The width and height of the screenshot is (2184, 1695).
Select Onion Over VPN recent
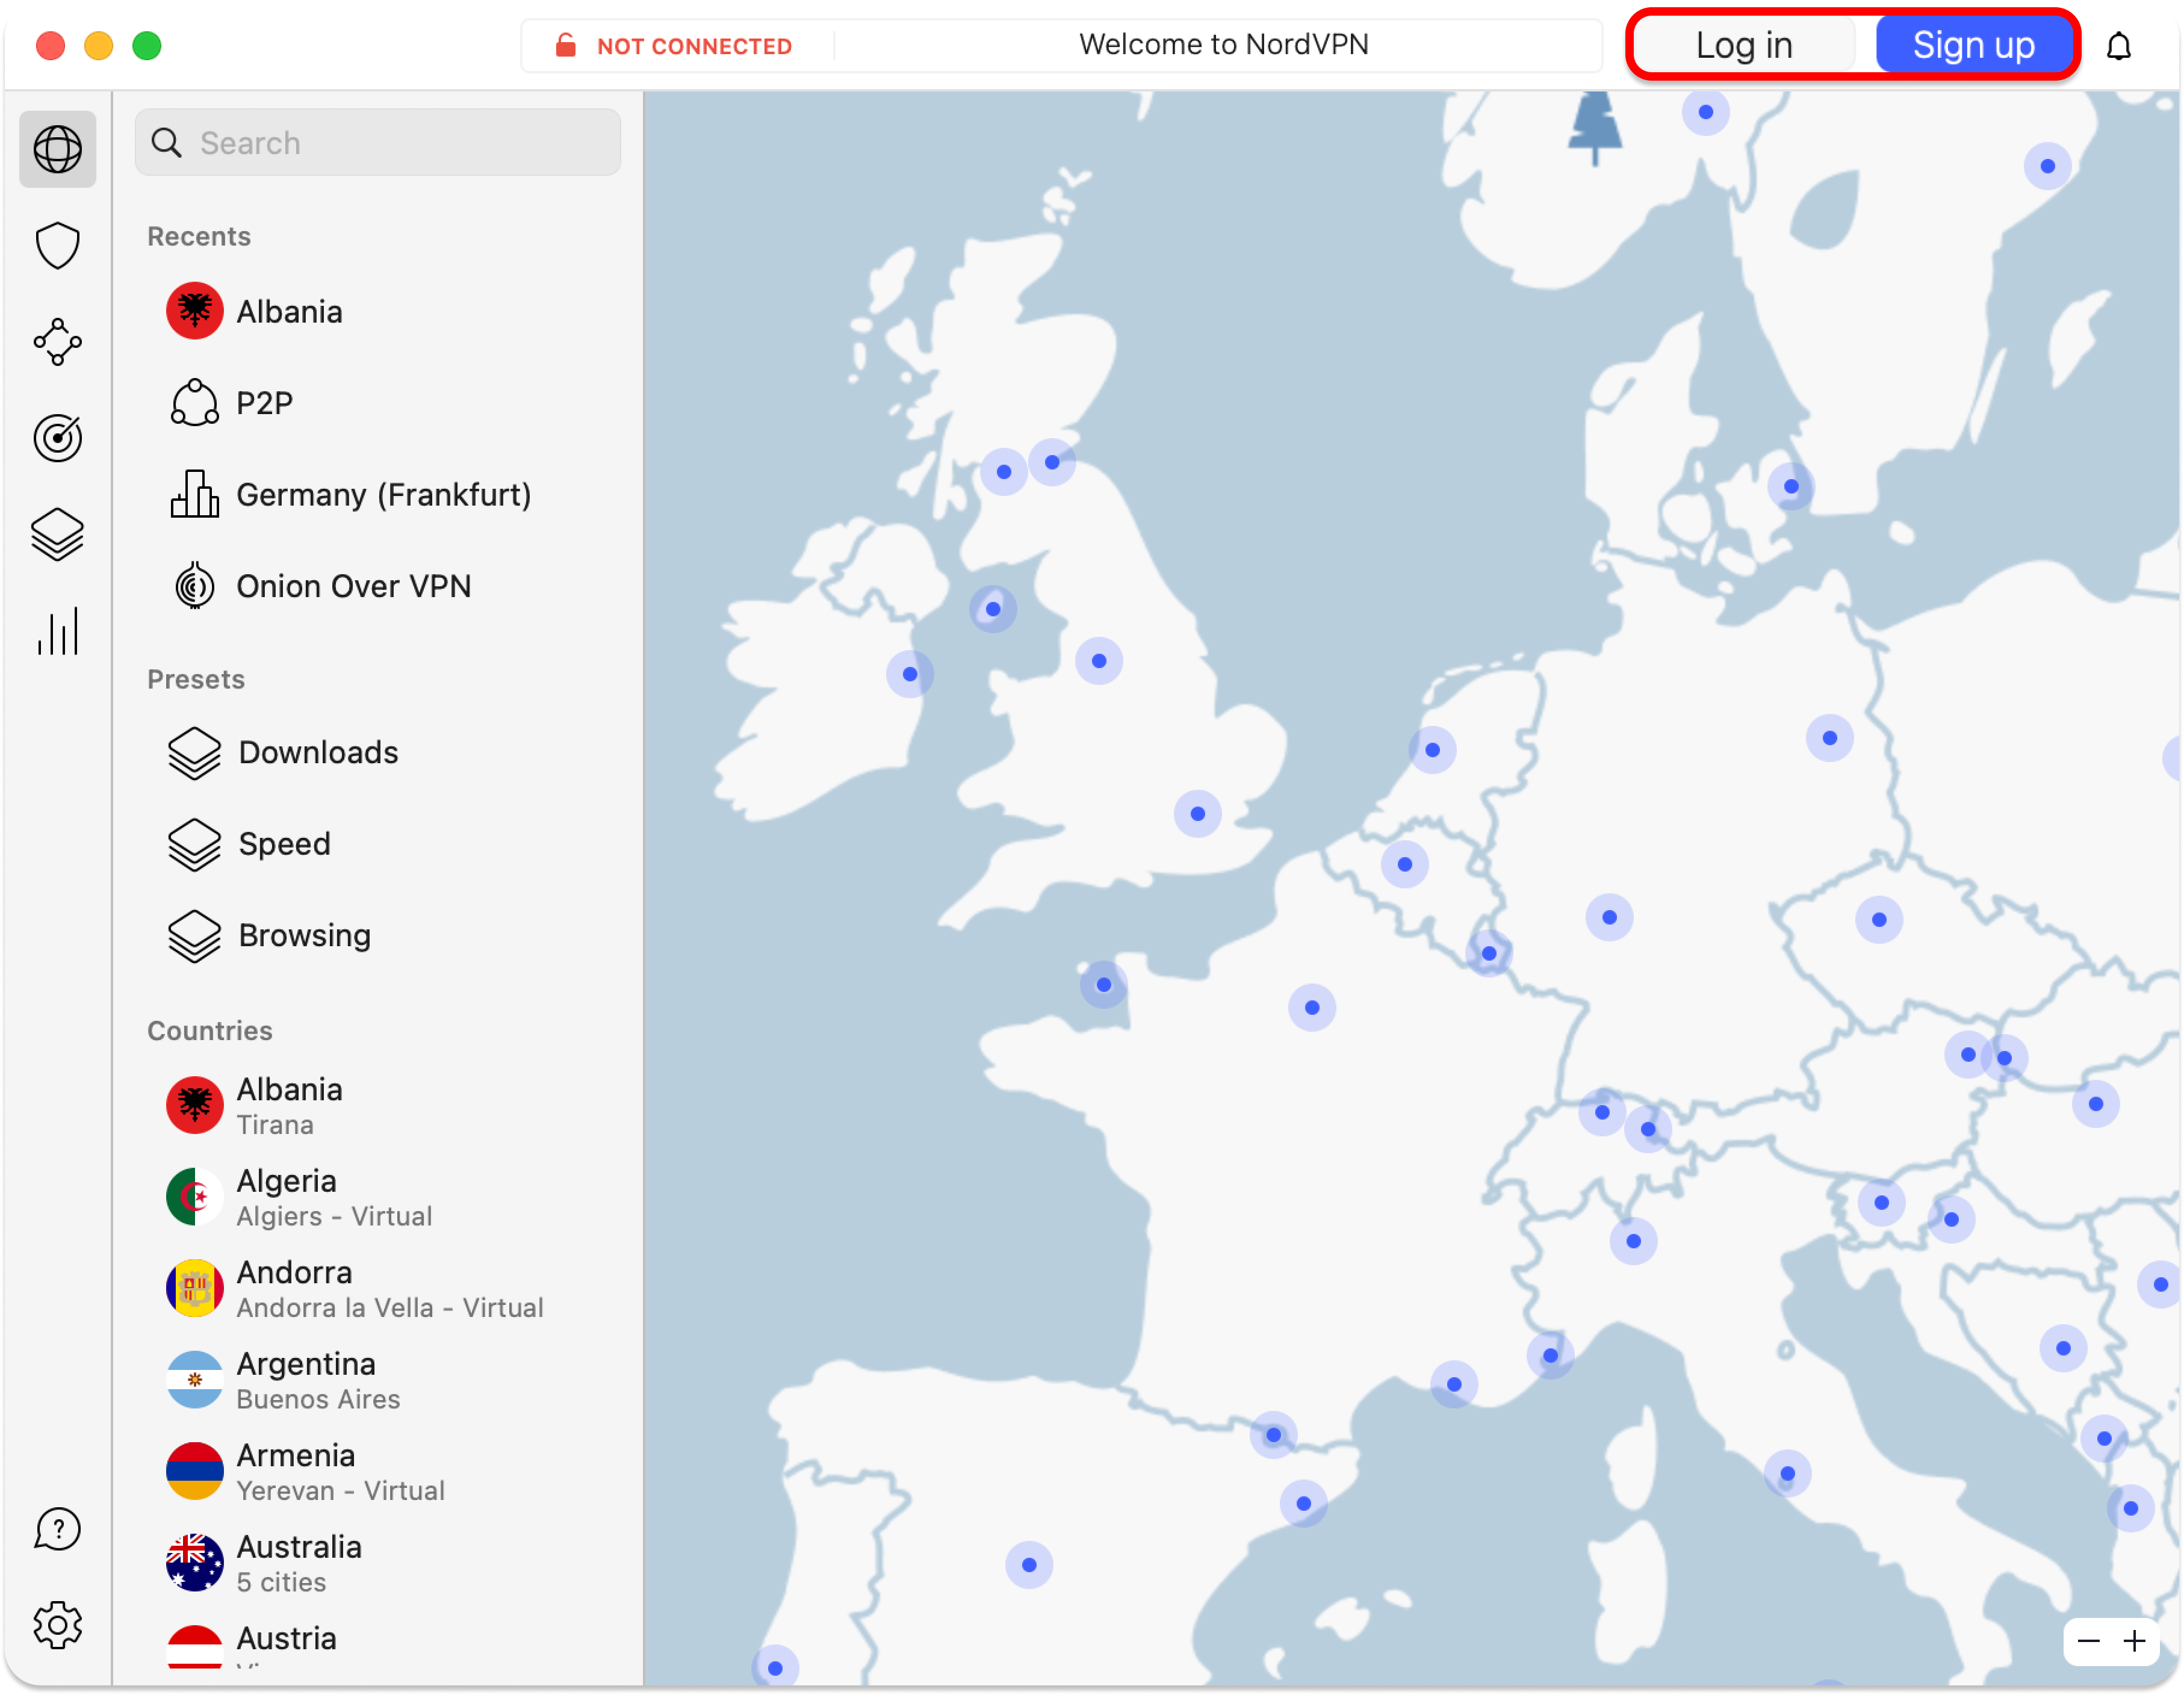click(x=353, y=586)
